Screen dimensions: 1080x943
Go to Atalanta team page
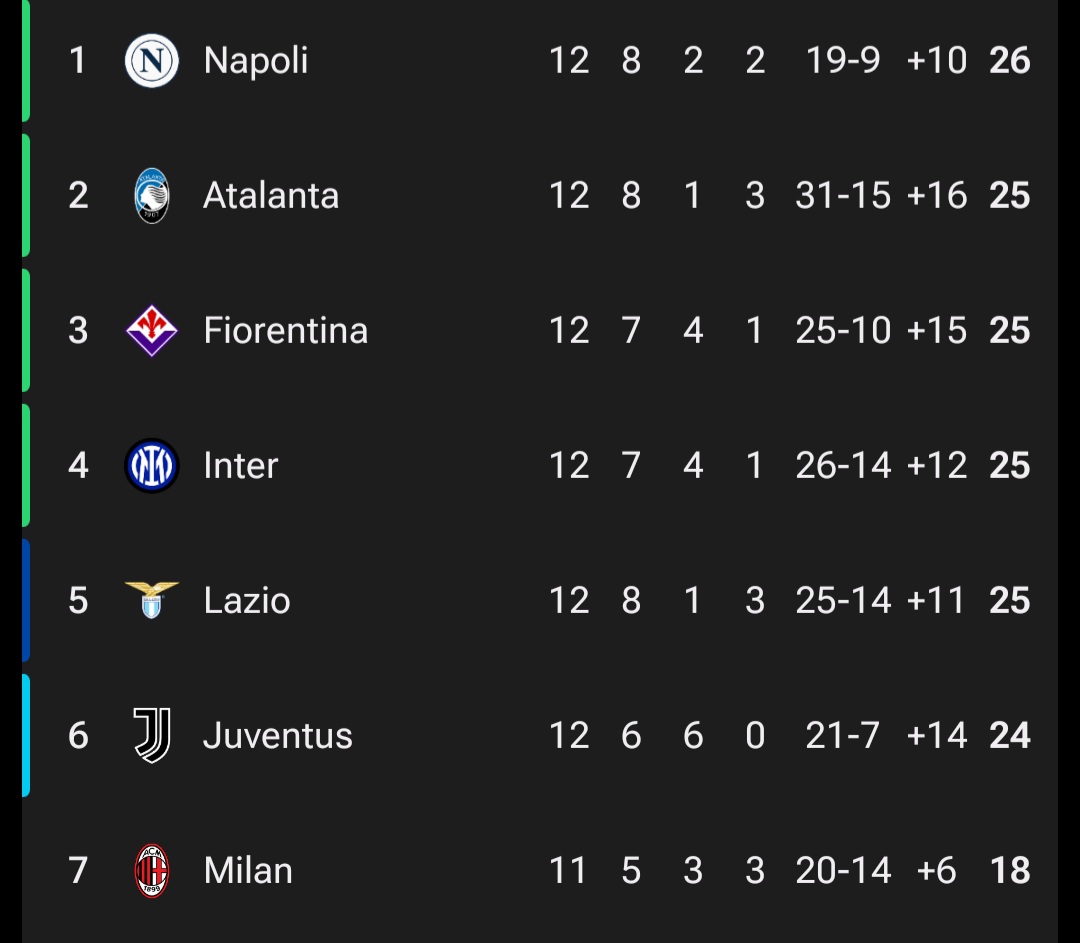point(271,196)
